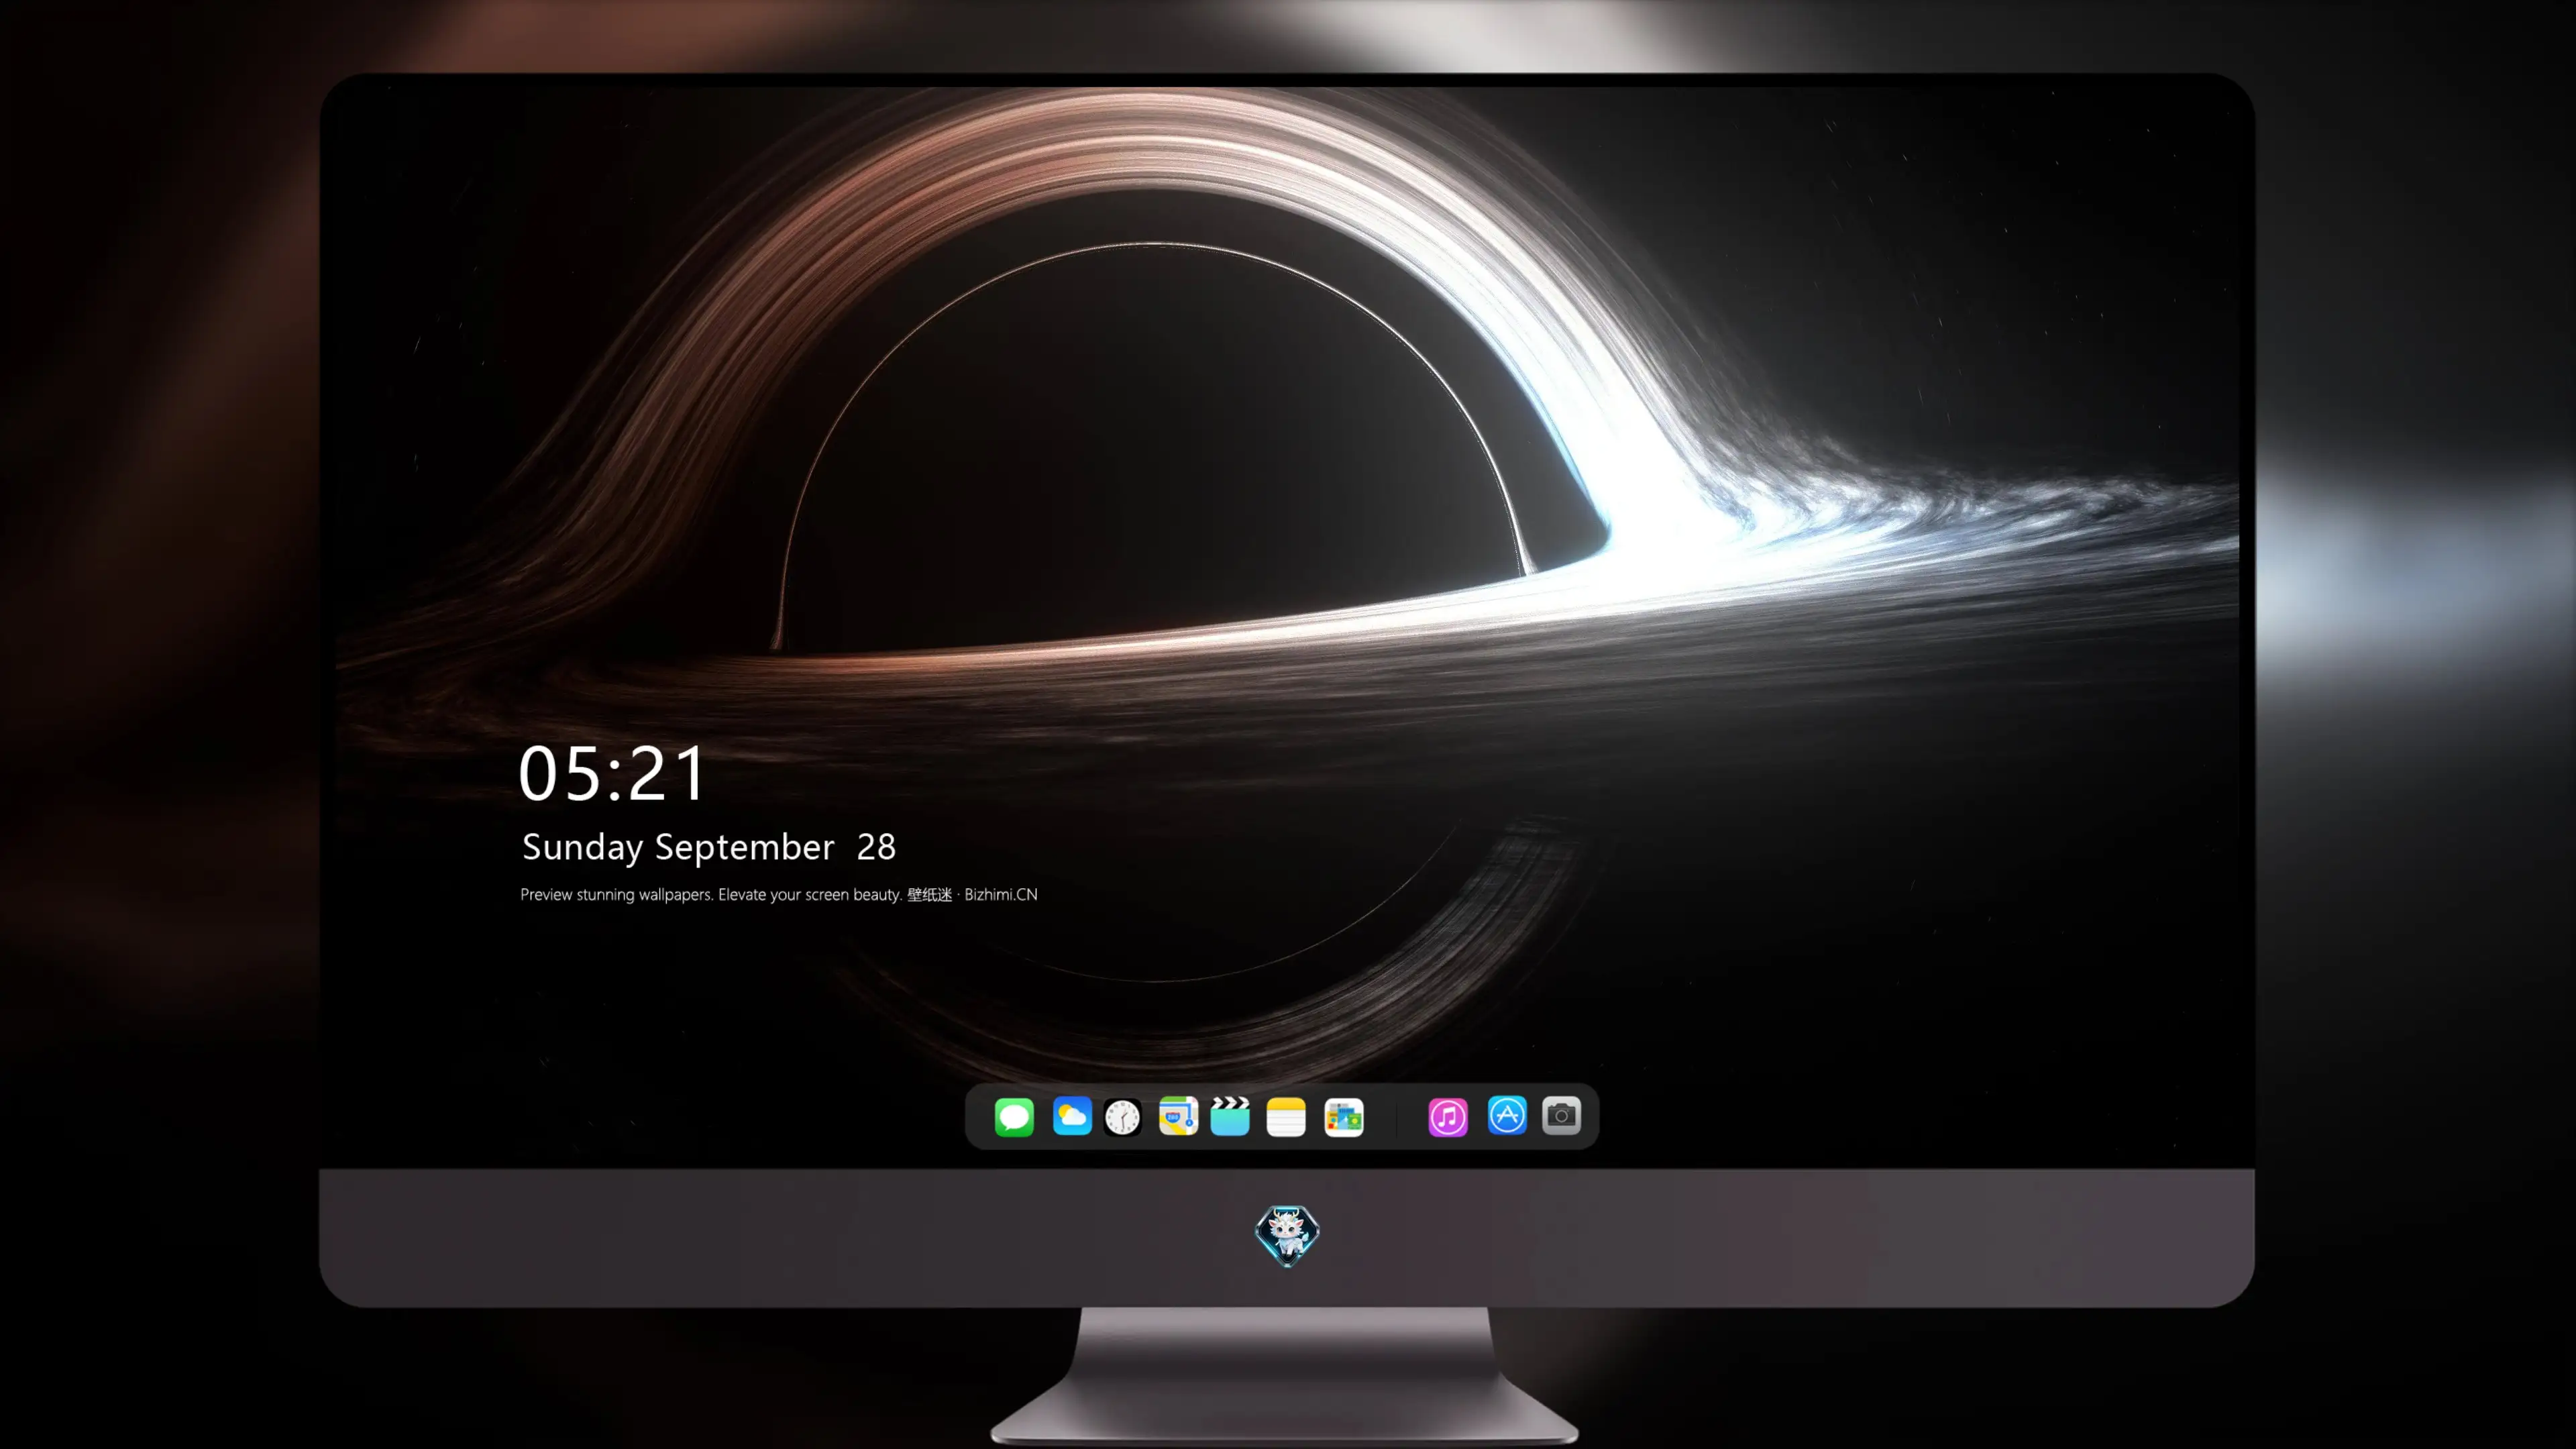Launch the clapperboard Videos app

pos(1230,1116)
